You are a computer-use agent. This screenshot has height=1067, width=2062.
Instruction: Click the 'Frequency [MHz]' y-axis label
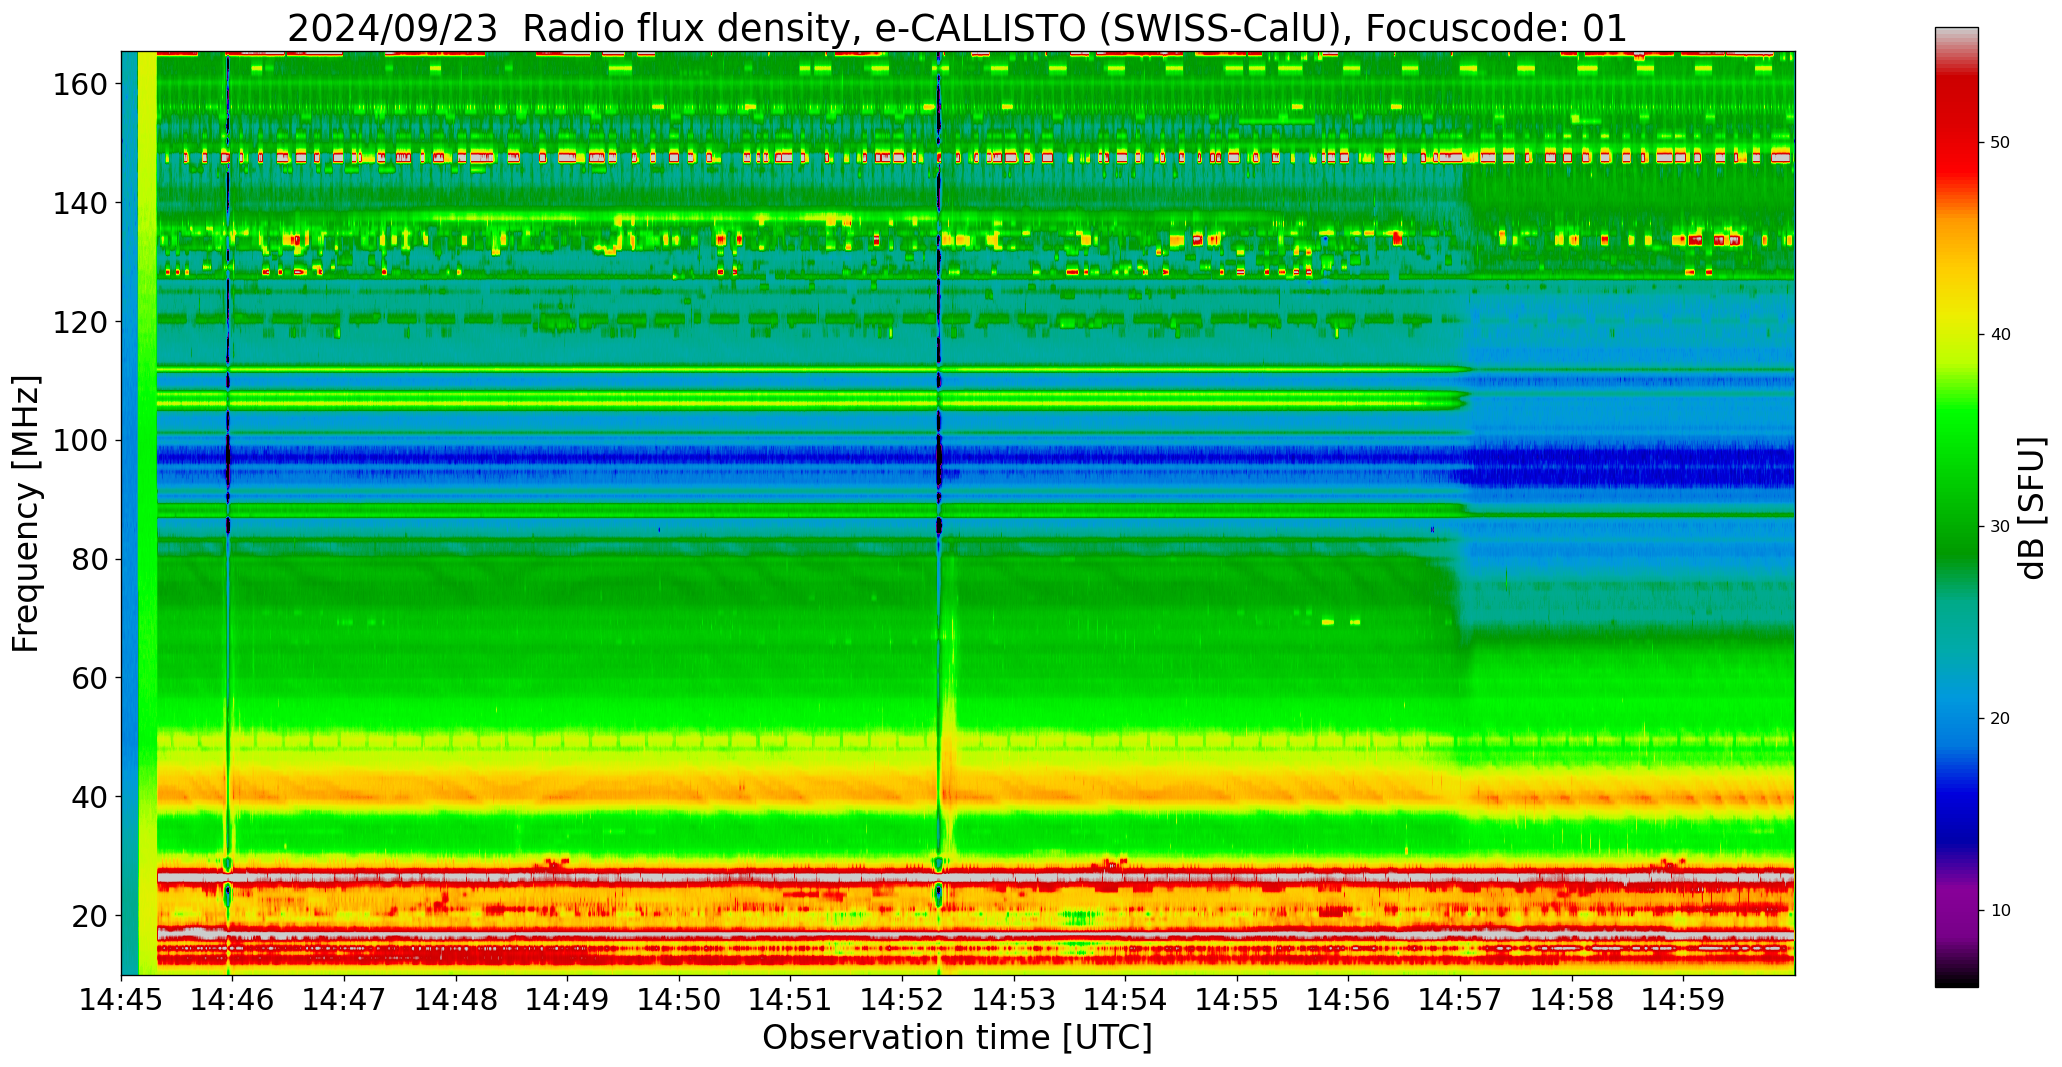click(27, 514)
